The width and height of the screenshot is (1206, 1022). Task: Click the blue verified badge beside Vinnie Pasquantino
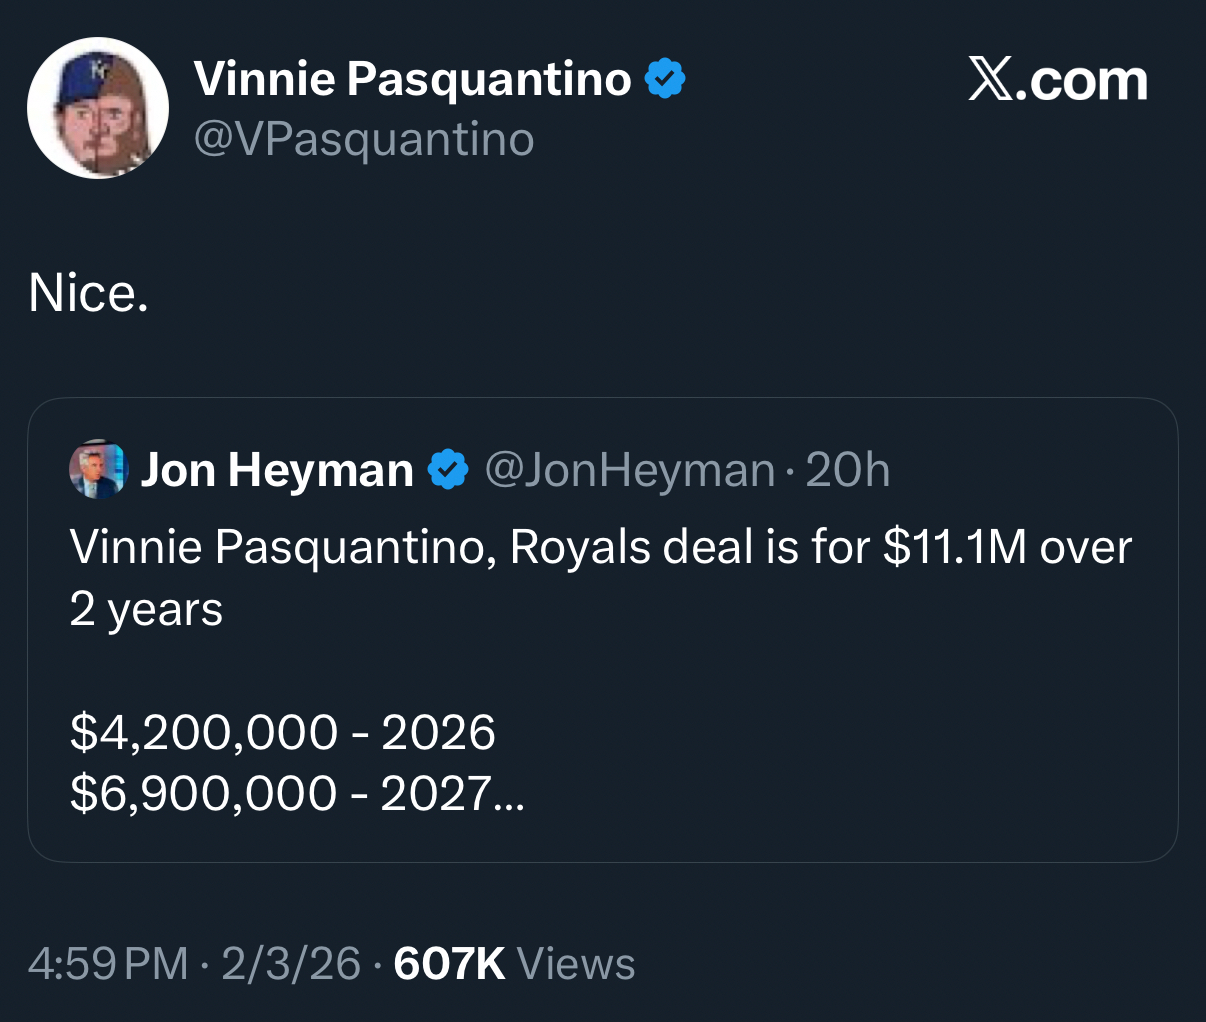(x=665, y=78)
